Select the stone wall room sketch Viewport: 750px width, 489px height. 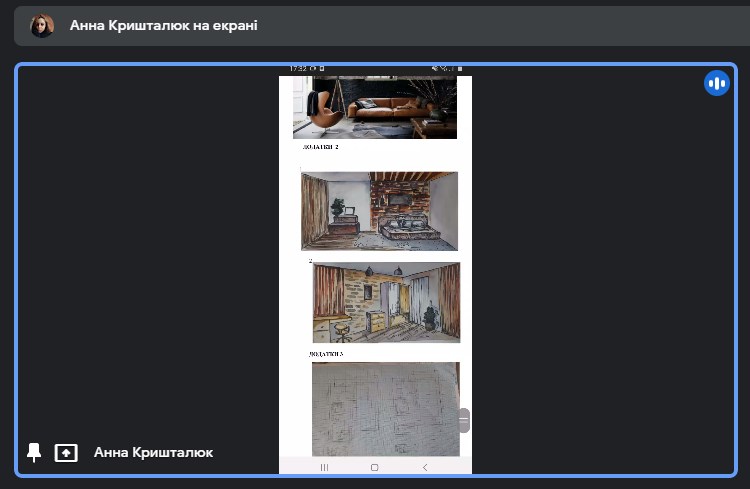[x=386, y=302]
